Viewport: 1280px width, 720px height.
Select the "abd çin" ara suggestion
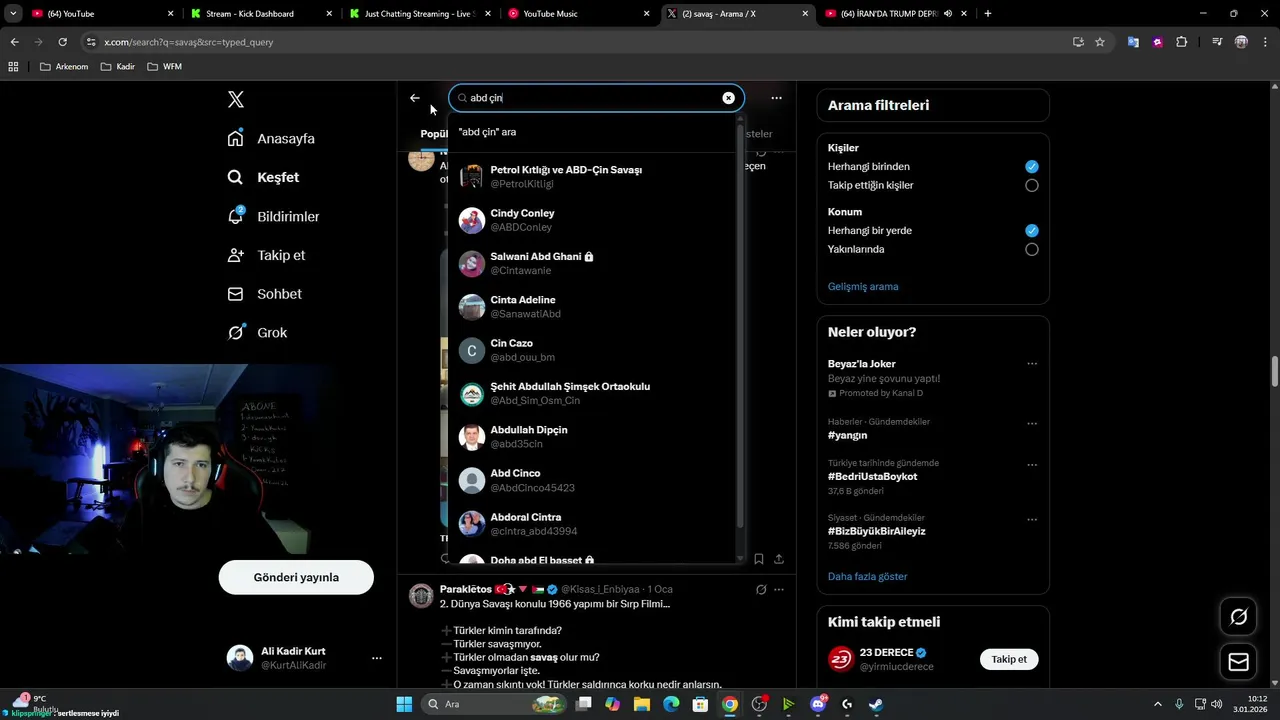(x=592, y=132)
